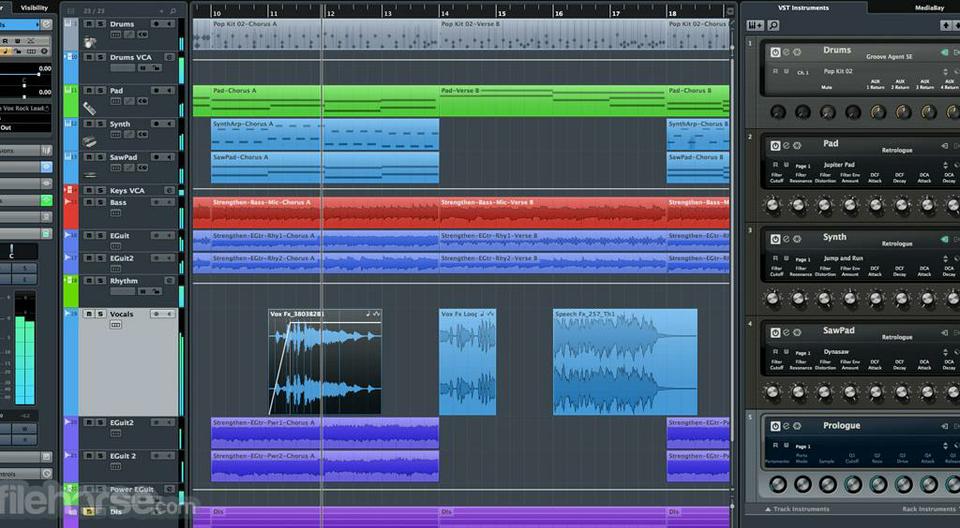The image size is (960, 528).
Task: Toggle power for Drums Groove Agent instrument
Action: (774, 52)
